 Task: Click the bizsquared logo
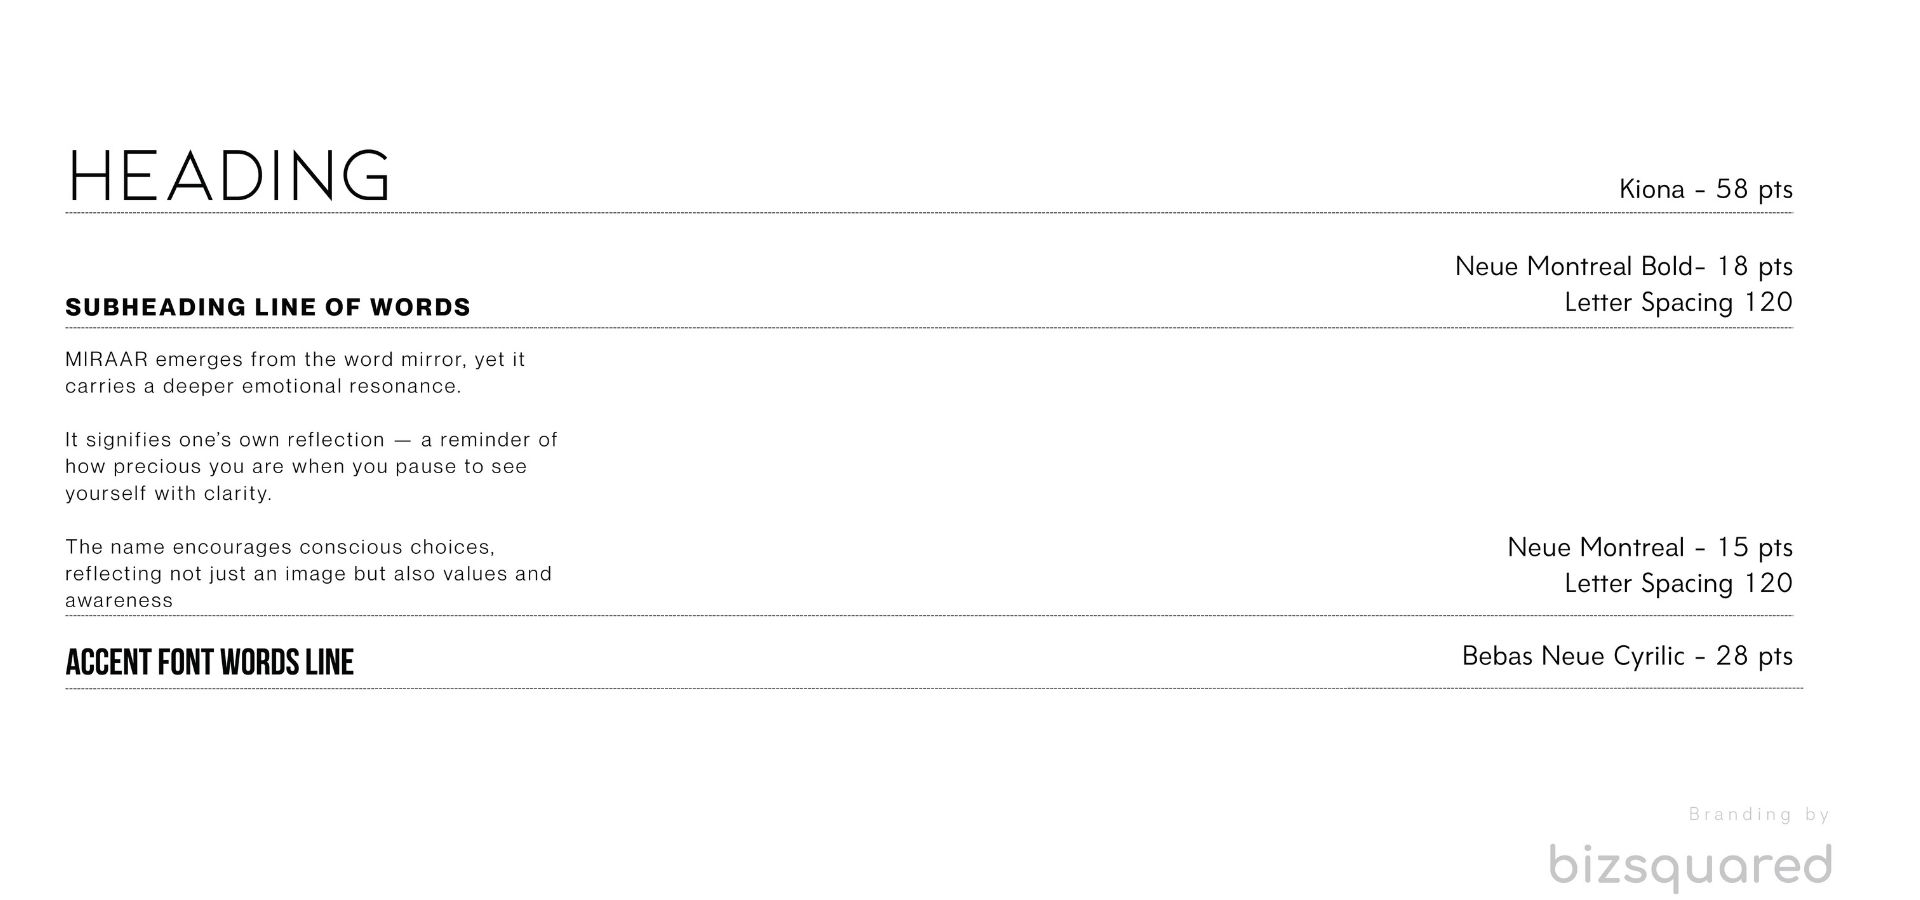coord(1691,866)
